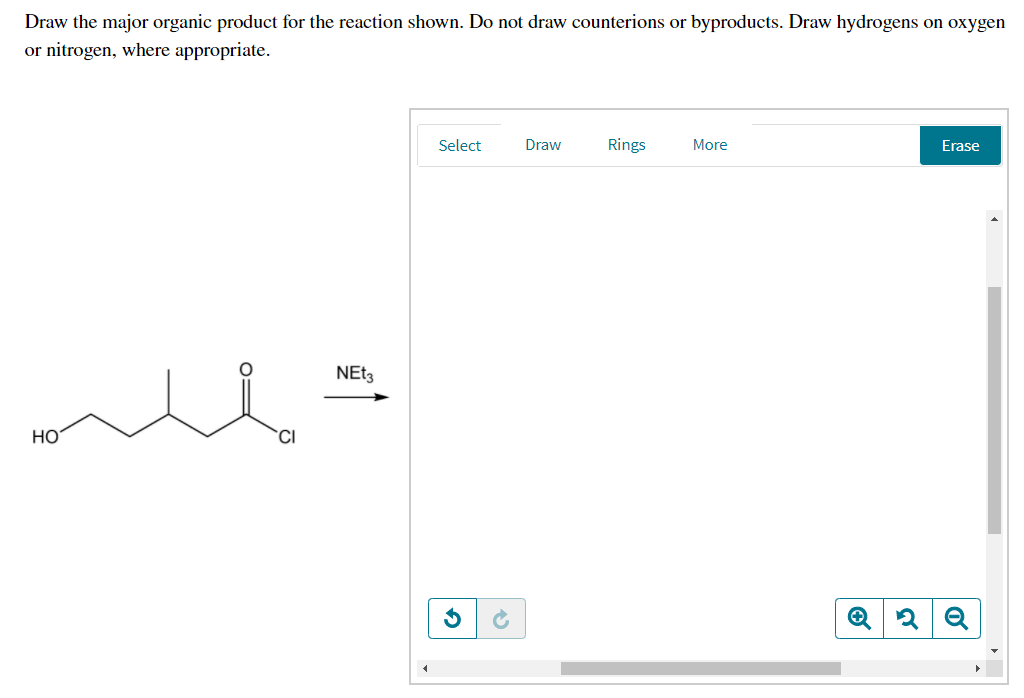Click the vertical scrollbar down arrow

[994, 650]
